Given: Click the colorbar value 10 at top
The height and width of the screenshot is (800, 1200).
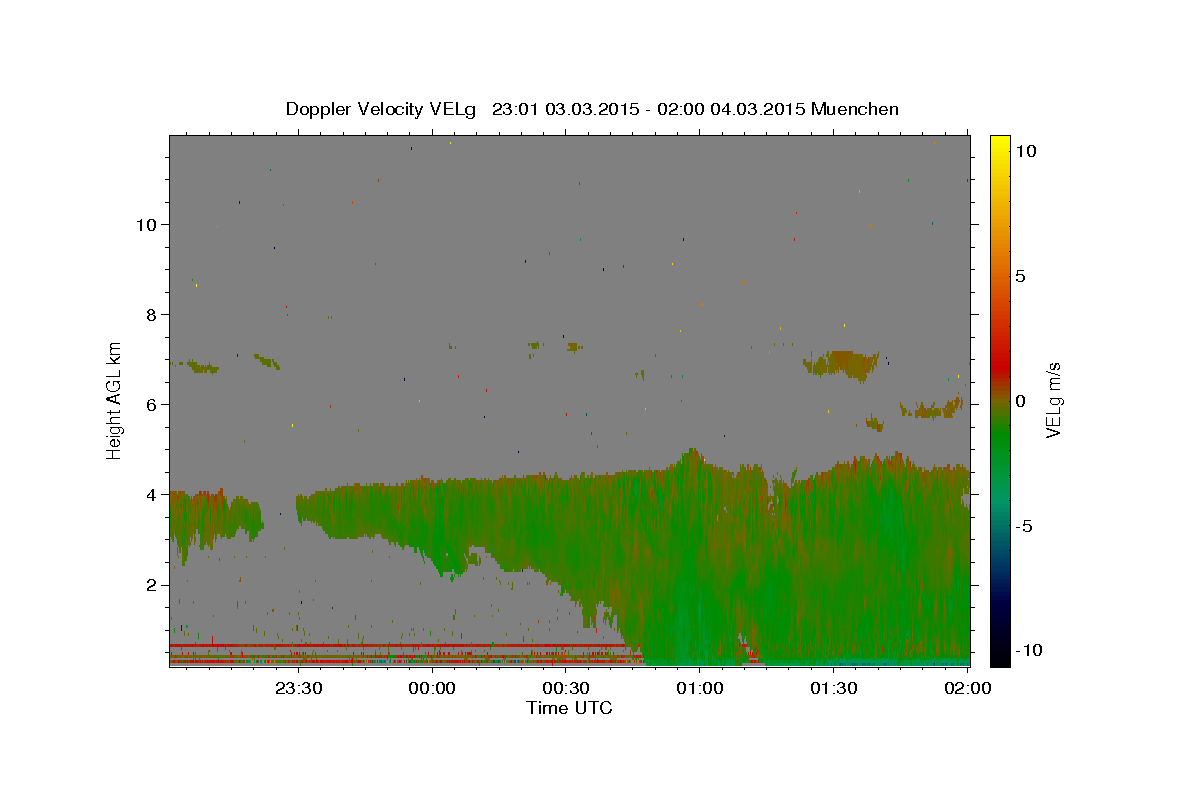Looking at the screenshot, I should pos(1025,151).
